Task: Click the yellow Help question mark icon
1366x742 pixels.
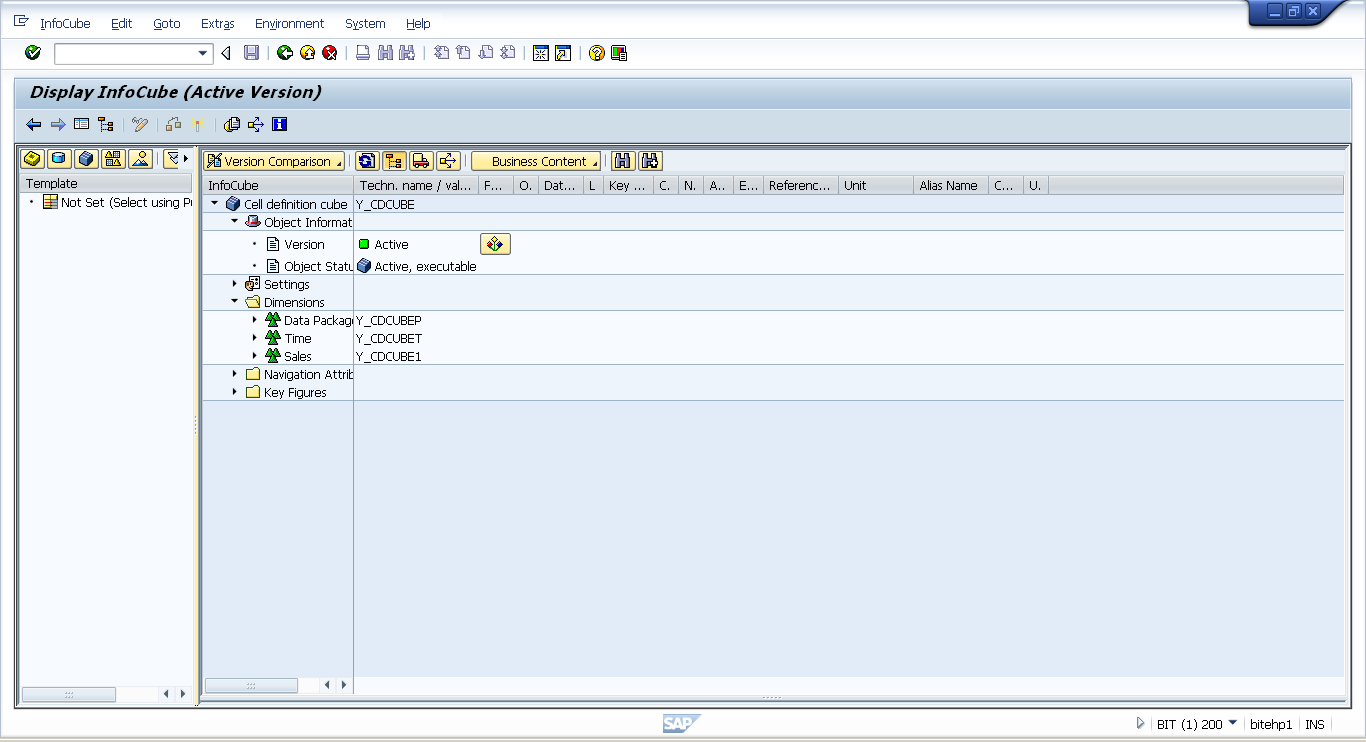Action: pyautogui.click(x=597, y=53)
